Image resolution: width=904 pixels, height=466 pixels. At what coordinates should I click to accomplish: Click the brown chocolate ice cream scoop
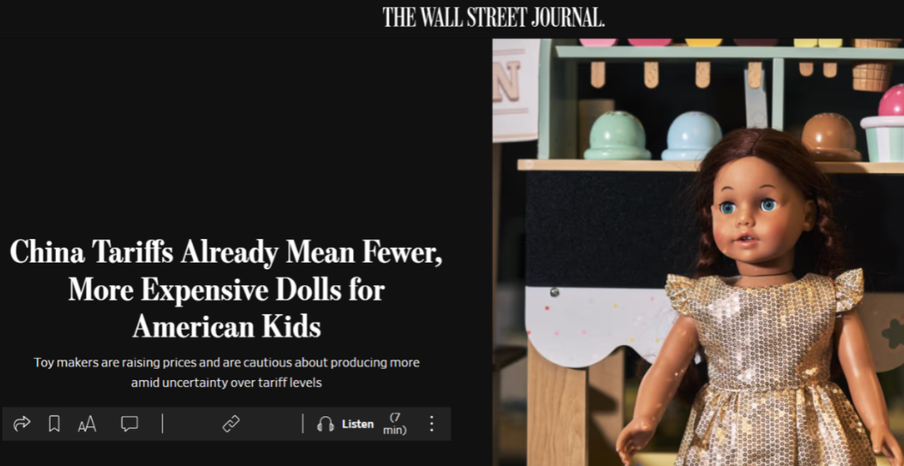[831, 137]
